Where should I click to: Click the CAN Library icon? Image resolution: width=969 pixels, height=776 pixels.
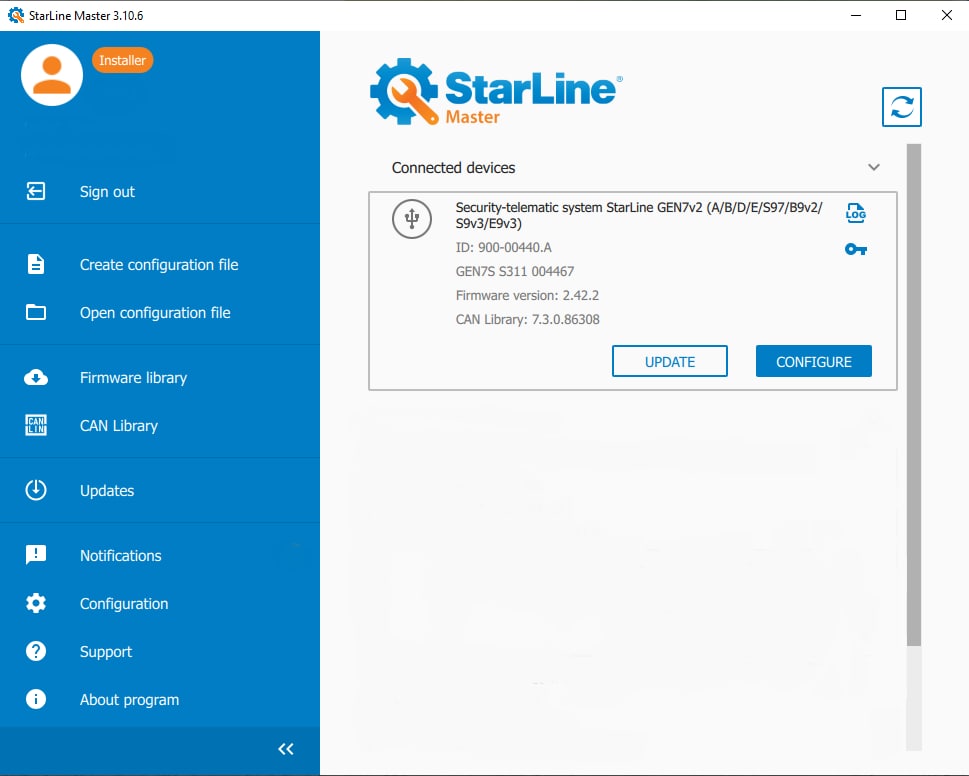(36, 426)
